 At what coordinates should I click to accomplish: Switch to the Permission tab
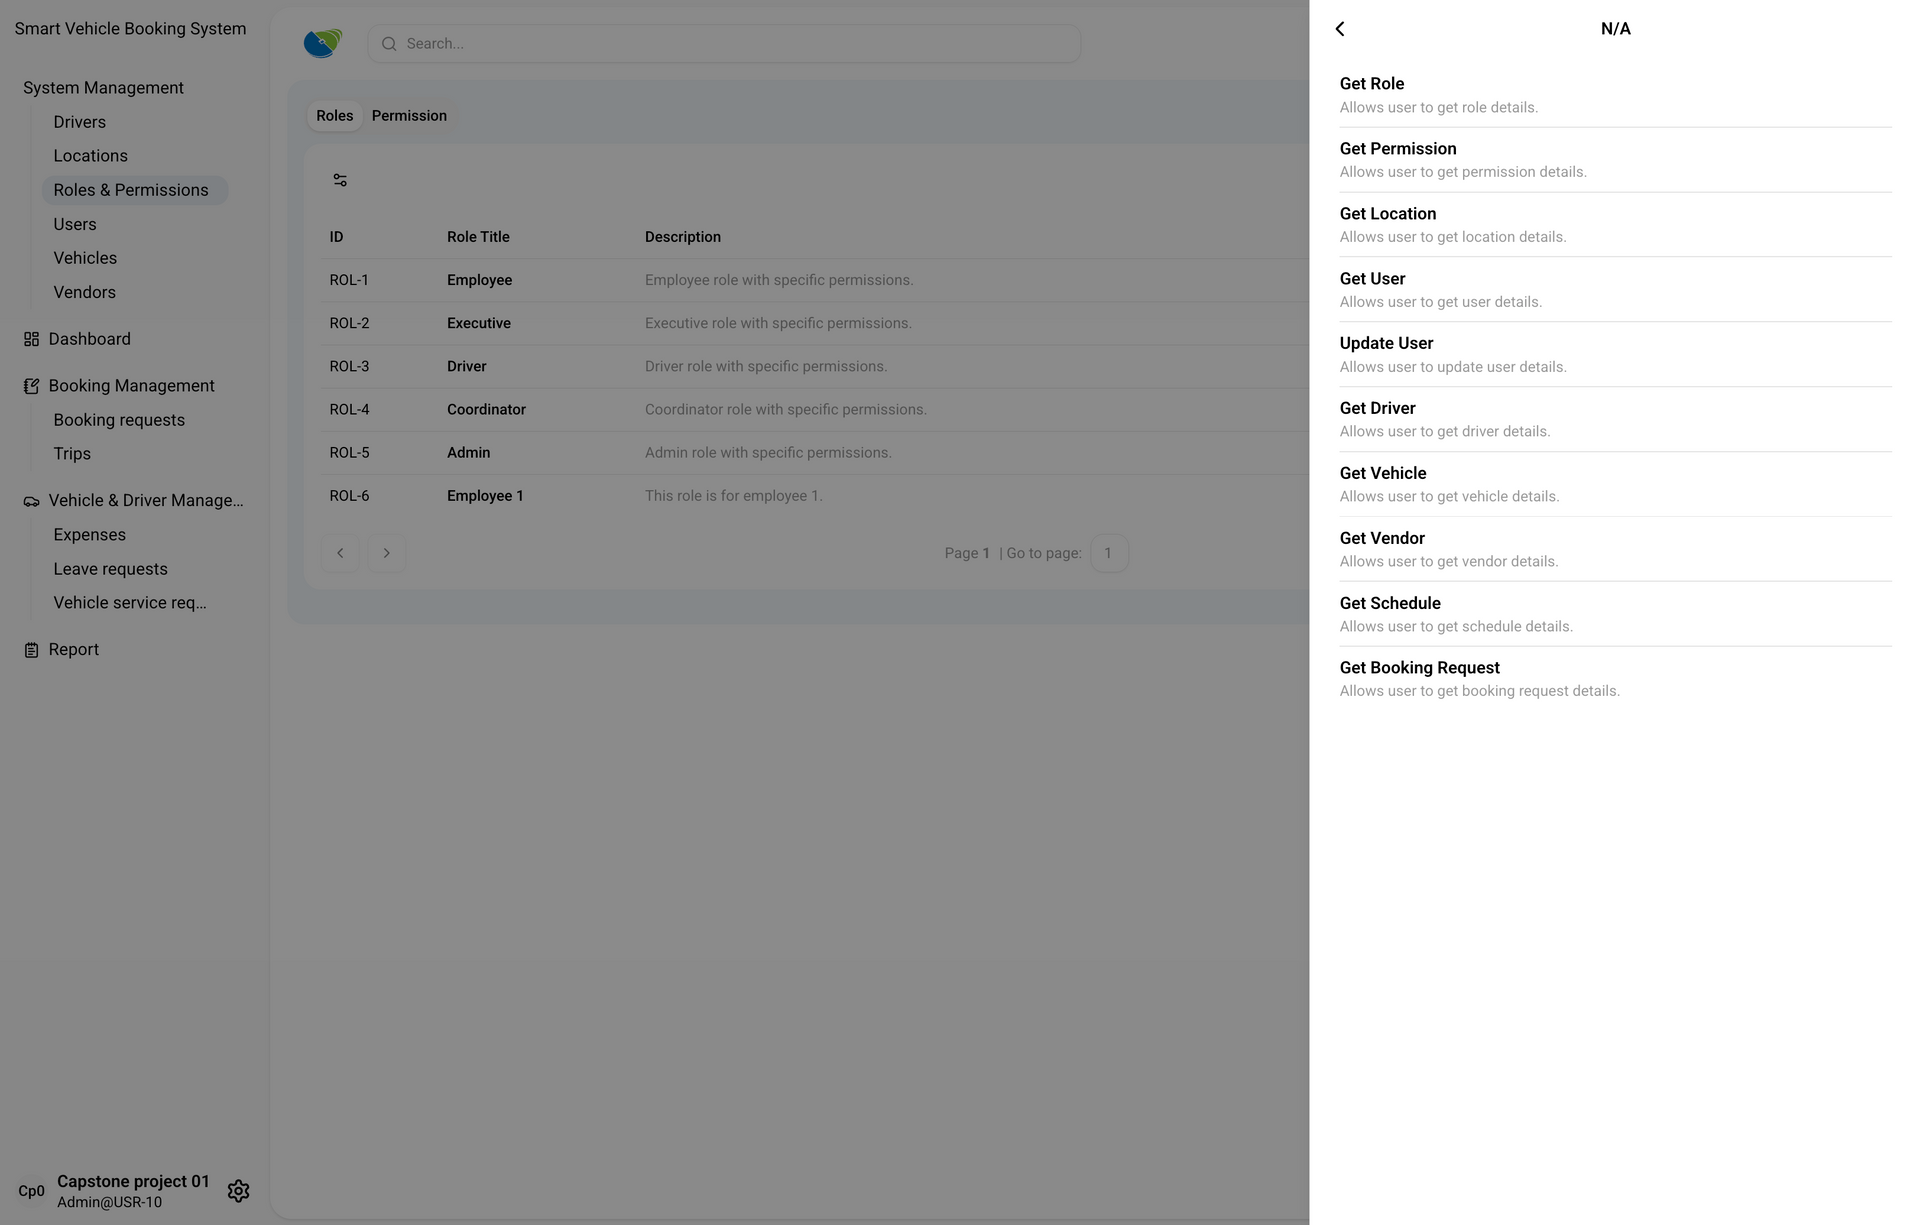[x=409, y=116]
